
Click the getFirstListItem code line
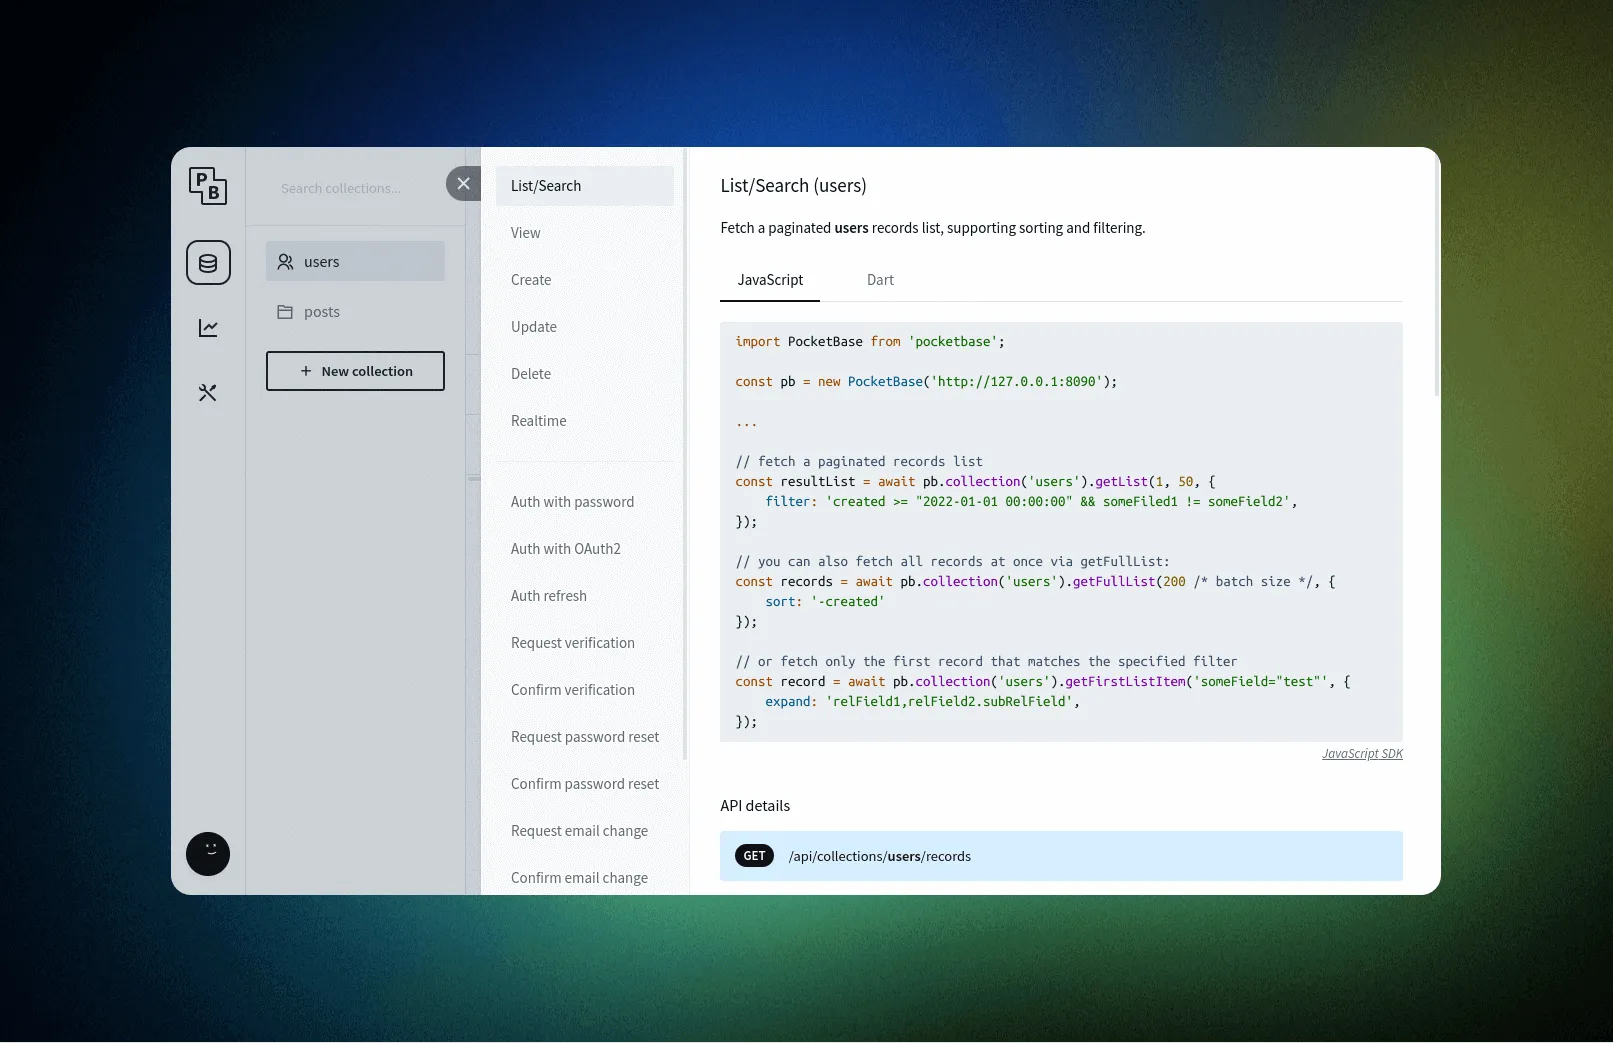coord(1043,682)
